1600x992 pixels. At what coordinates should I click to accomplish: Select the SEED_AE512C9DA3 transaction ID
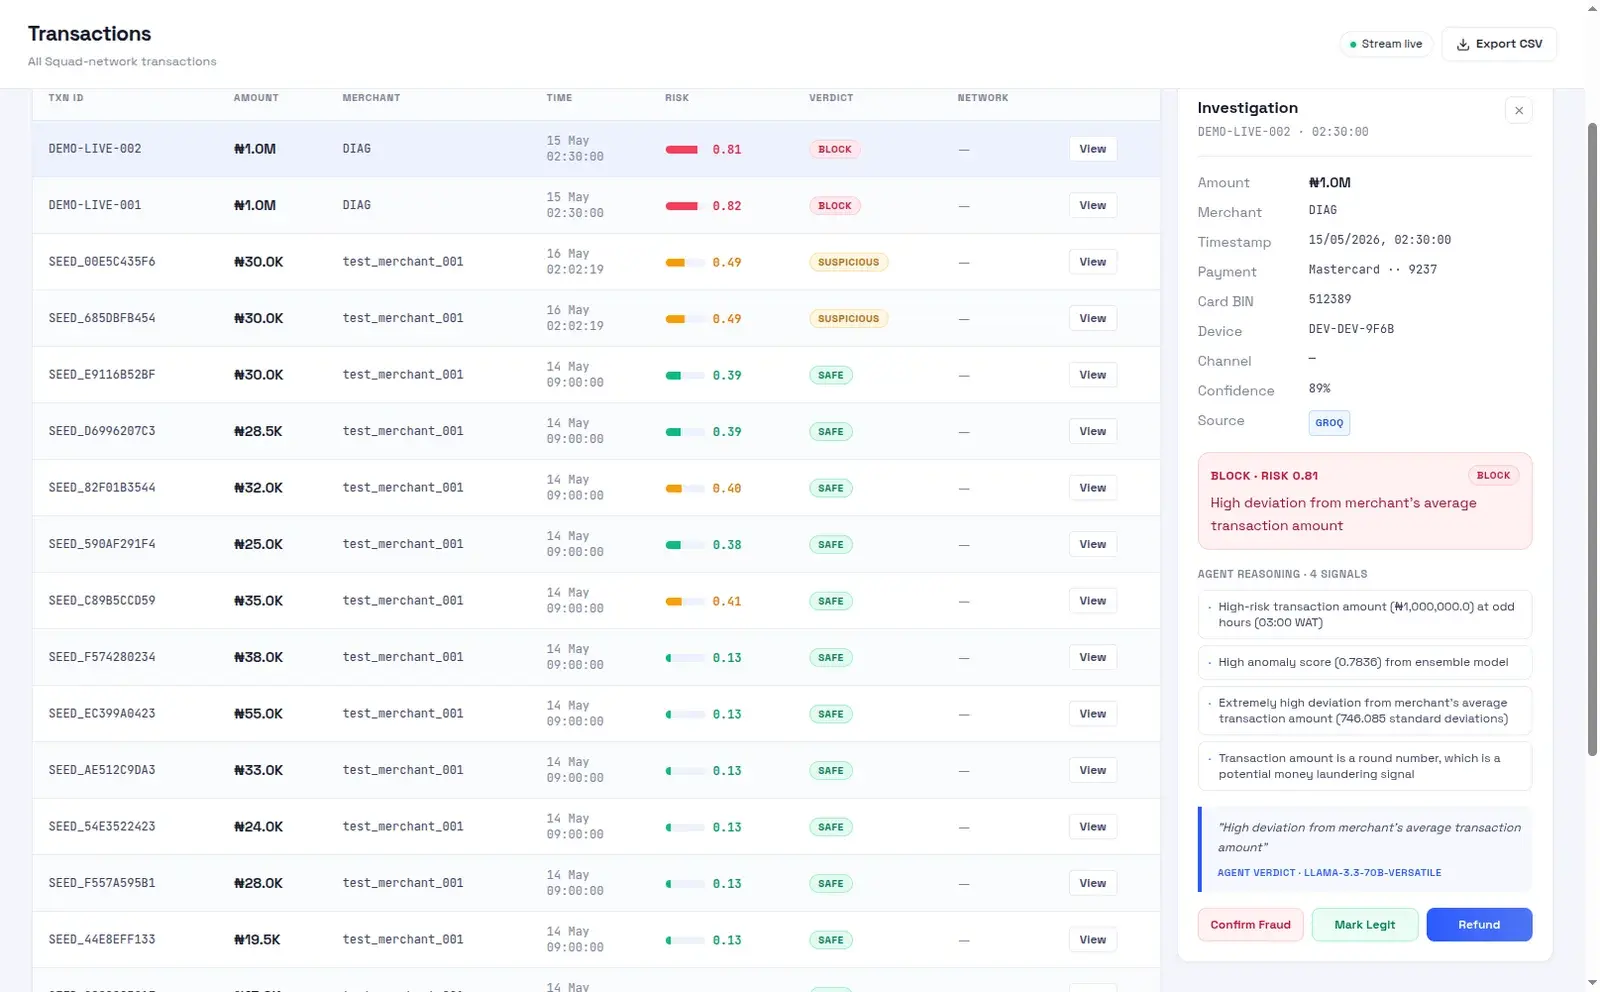click(102, 770)
